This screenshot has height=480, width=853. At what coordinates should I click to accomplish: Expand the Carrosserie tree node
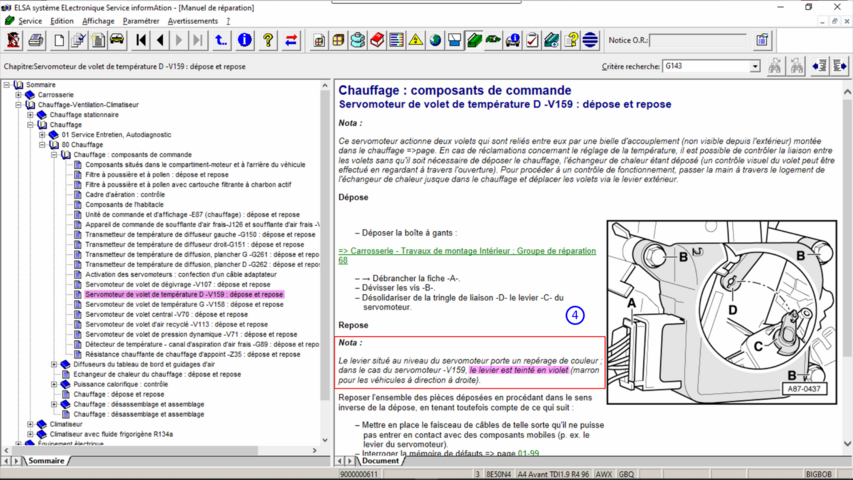[18, 95]
